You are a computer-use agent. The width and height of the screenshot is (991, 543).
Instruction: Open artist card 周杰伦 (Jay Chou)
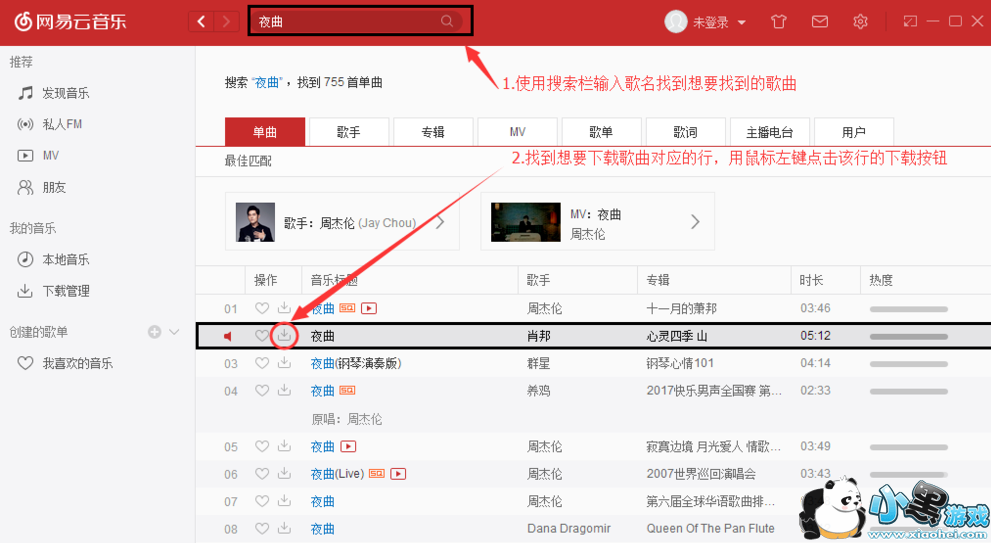click(342, 222)
